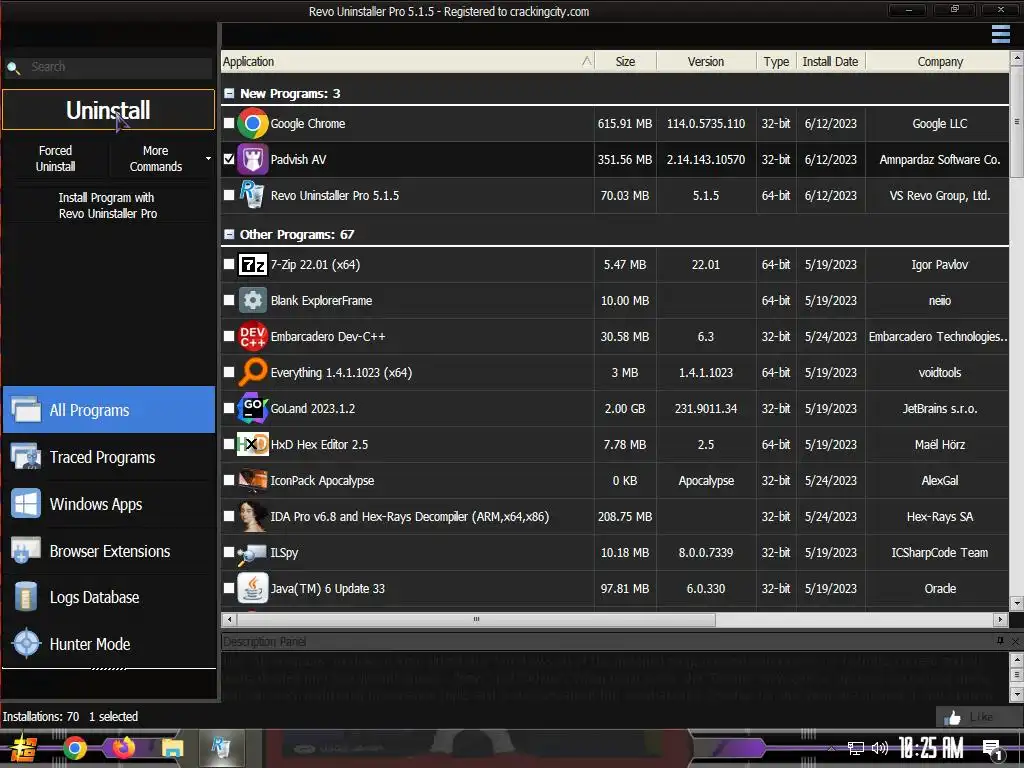The width and height of the screenshot is (1024, 768).
Task: Check the ILSpy checkbox
Action: 229,552
